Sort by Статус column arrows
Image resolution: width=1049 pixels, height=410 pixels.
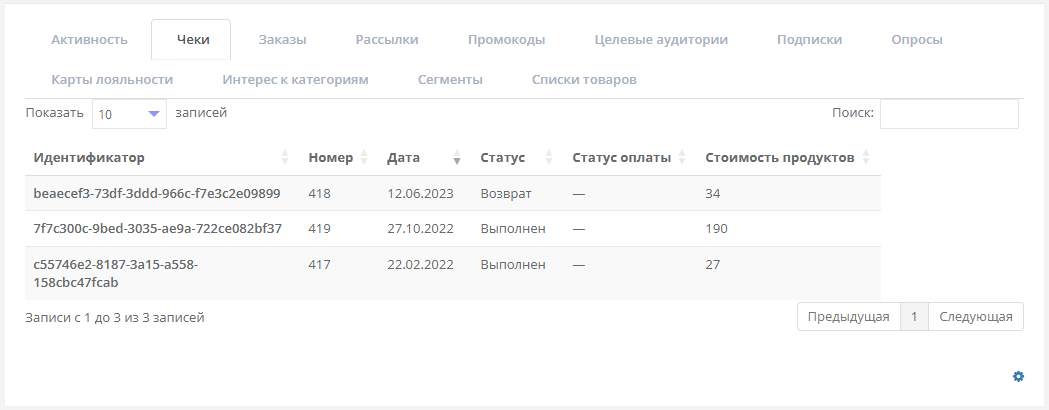[x=549, y=158]
